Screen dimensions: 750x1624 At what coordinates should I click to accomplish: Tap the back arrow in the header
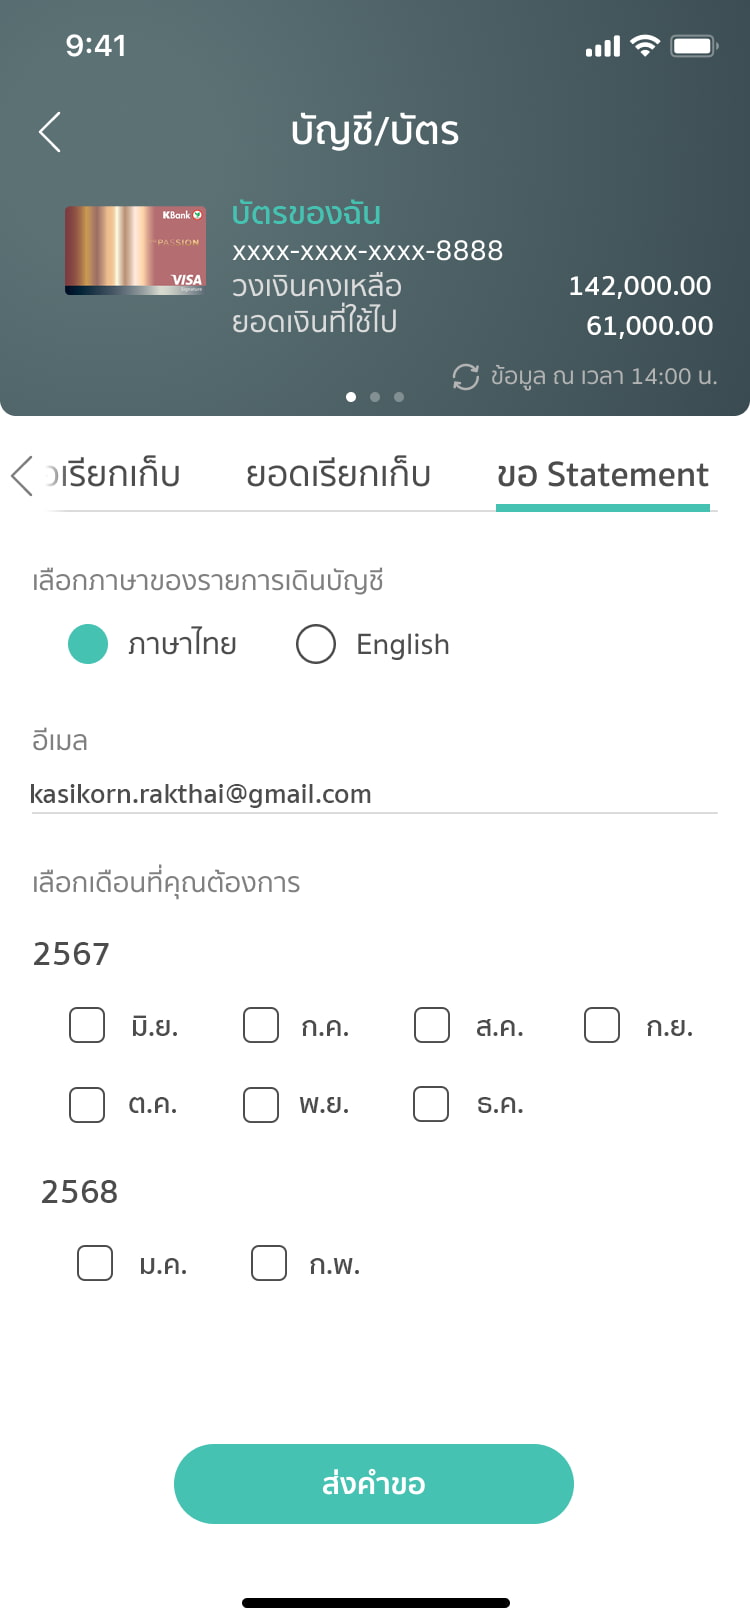point(50,132)
